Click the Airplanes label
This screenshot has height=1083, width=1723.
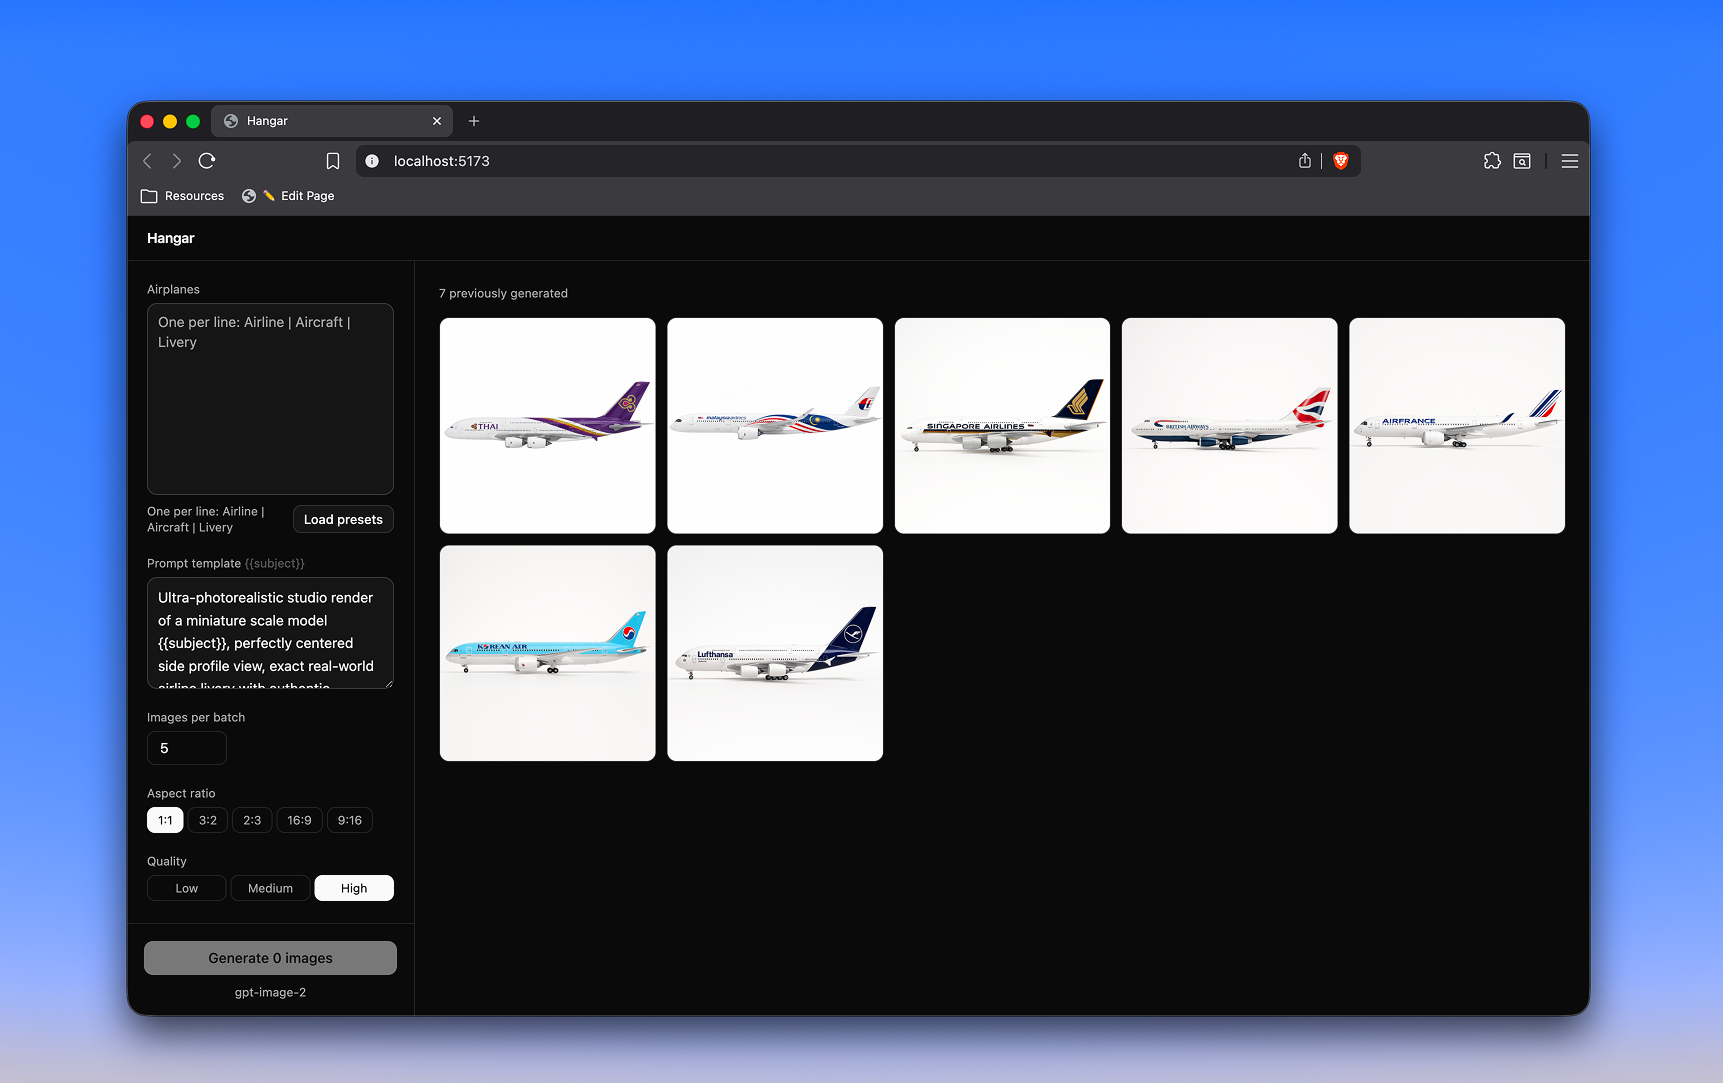coord(173,289)
